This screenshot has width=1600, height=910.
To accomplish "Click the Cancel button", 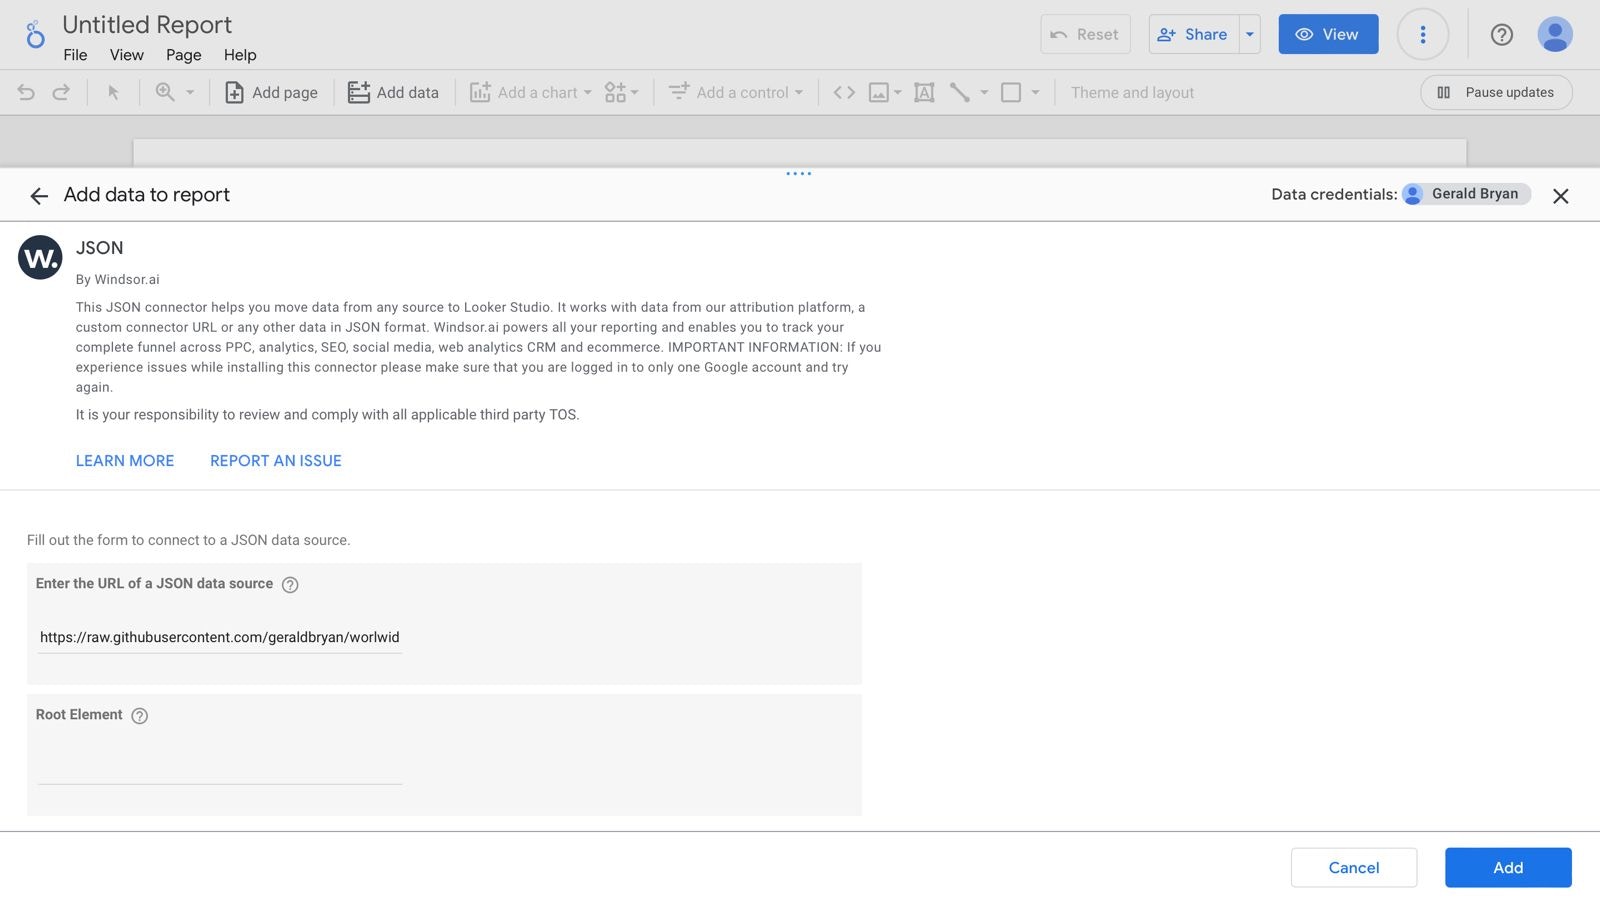I will click(x=1354, y=868).
